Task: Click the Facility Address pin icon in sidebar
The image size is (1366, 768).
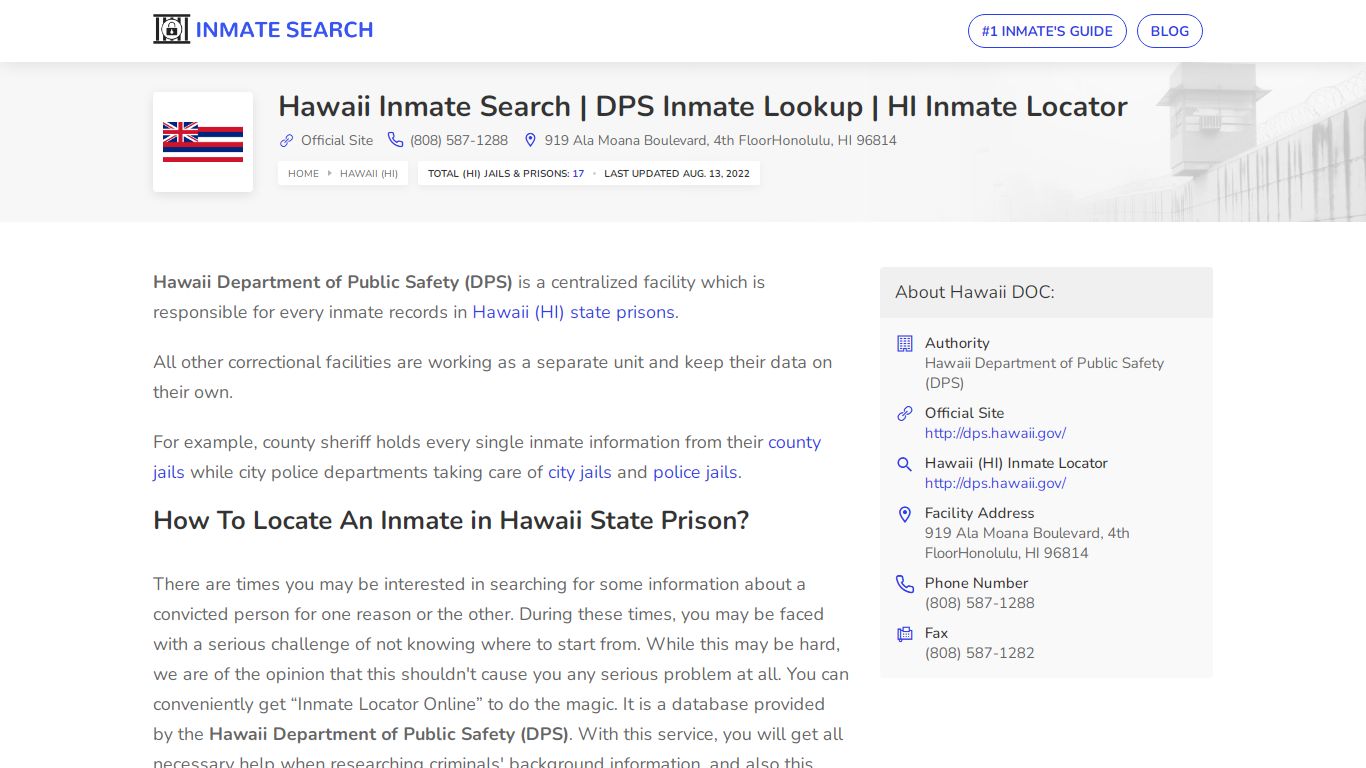Action: click(x=905, y=514)
